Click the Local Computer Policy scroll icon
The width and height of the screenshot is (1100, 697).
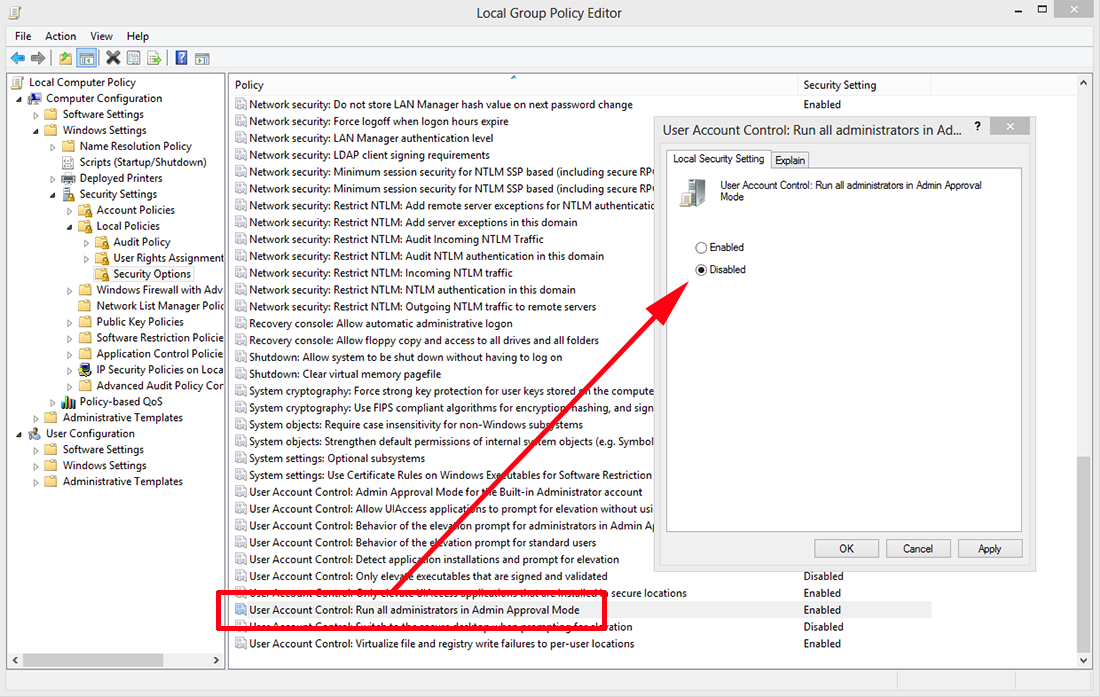pos(18,82)
